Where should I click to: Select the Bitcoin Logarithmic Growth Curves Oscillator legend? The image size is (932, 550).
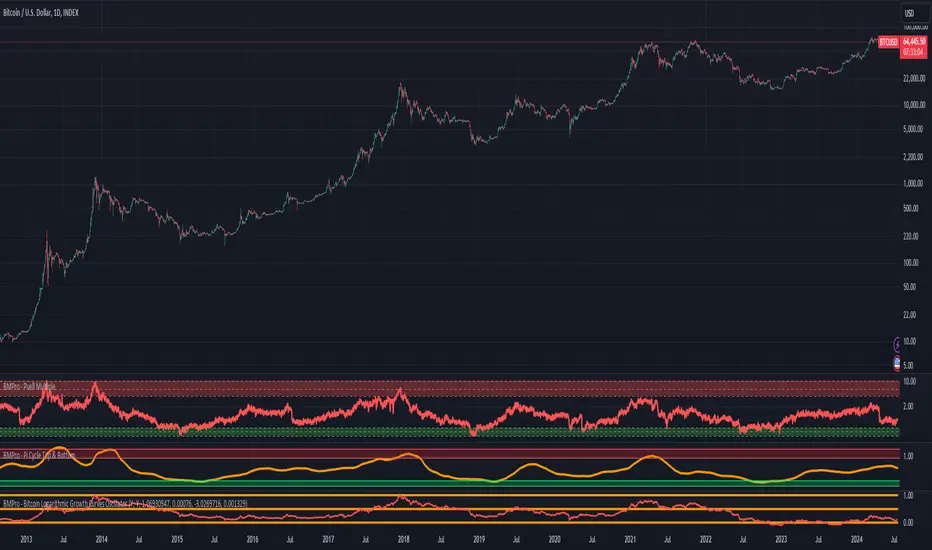125,504
